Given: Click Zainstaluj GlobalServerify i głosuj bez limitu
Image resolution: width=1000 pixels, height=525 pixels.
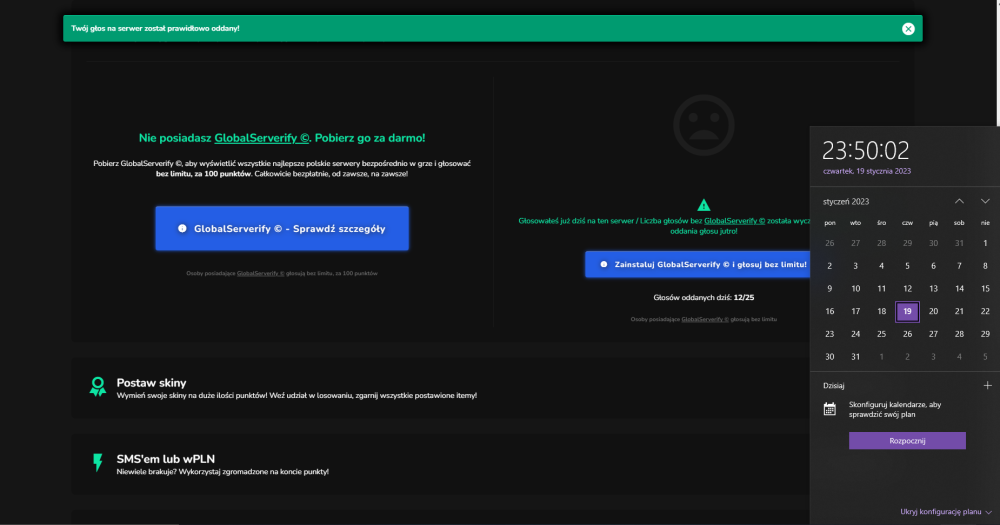Looking at the screenshot, I should point(698,264).
